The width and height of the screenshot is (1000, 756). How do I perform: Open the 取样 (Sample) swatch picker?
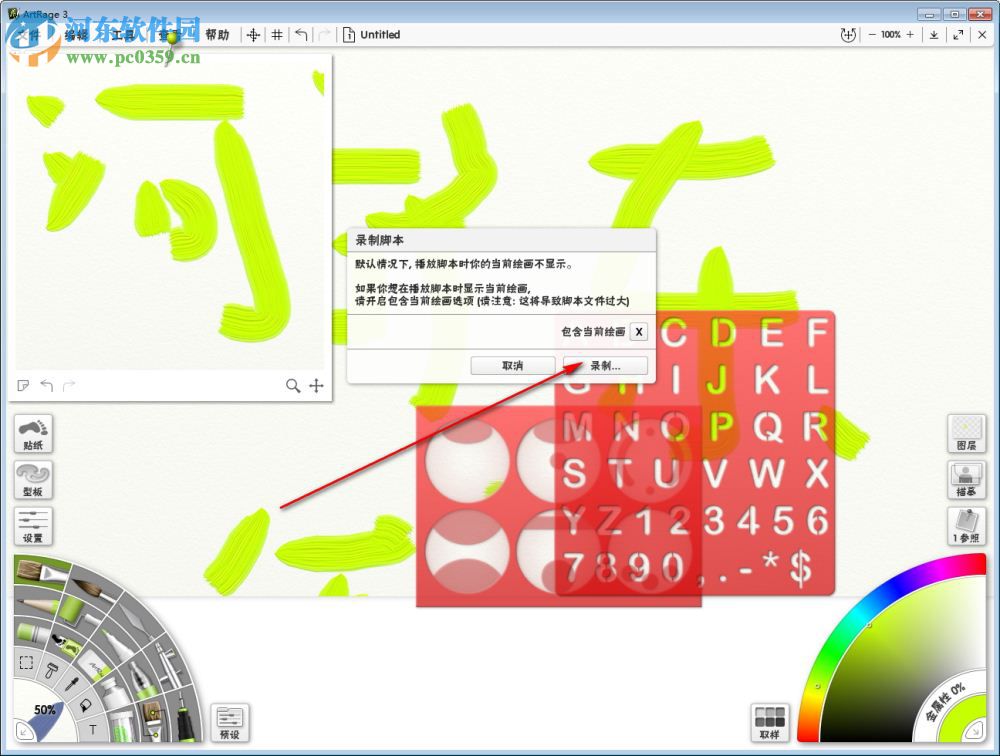point(770,722)
